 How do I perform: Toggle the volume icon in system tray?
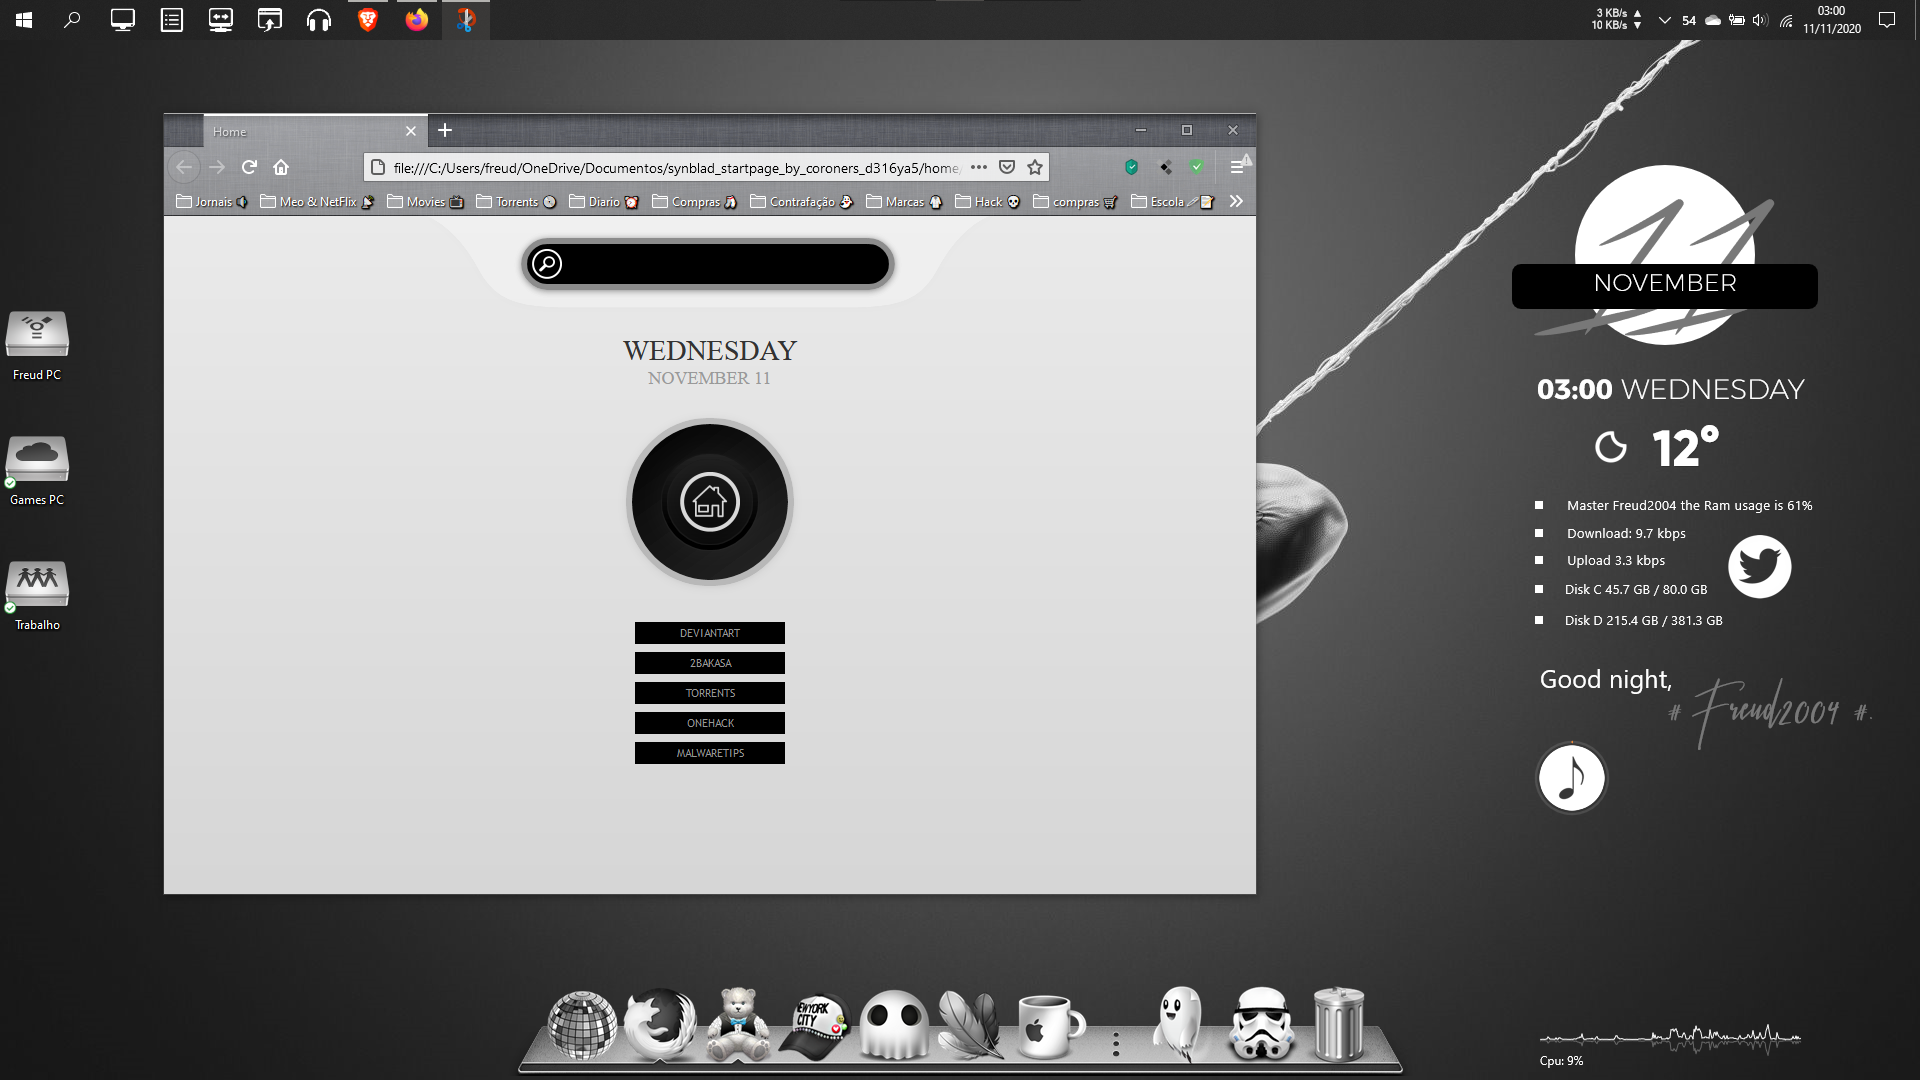[1760, 20]
